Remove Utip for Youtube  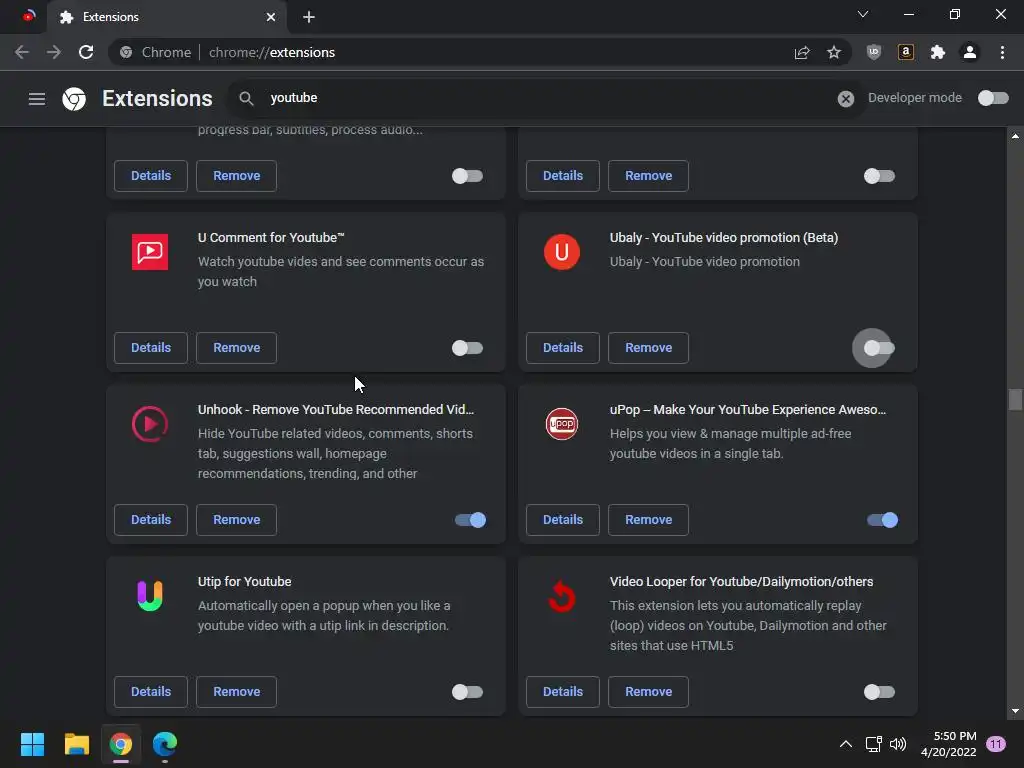(236, 692)
